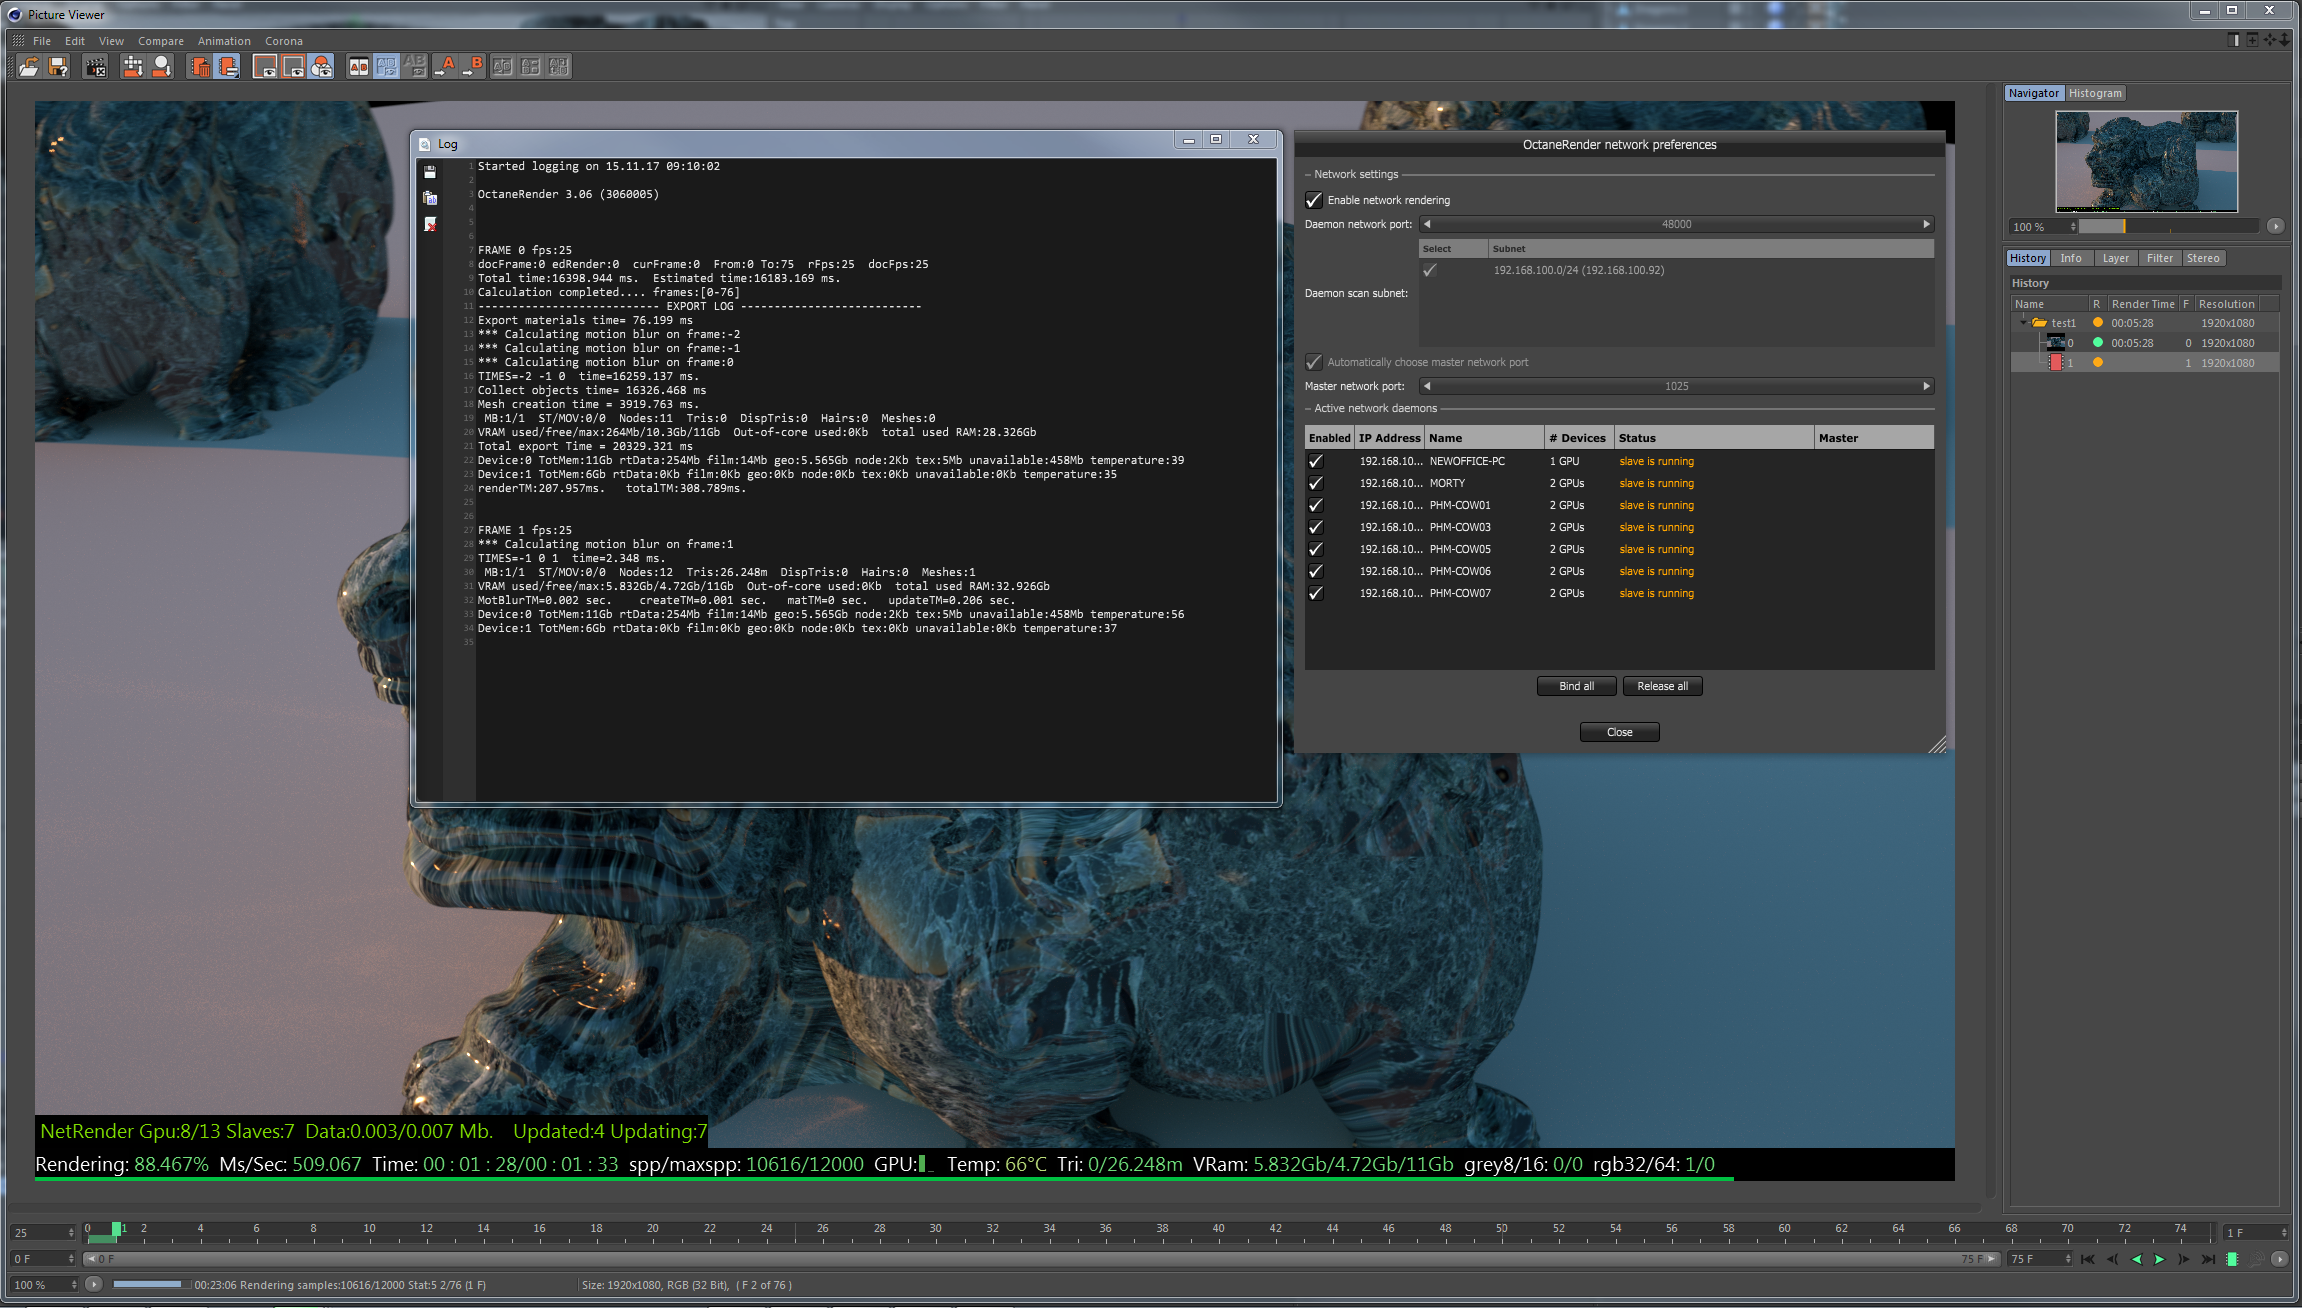Uncheck Enable network rendering checkbox
Viewport: 2302px width, 1308px height.
pyautogui.click(x=1314, y=200)
